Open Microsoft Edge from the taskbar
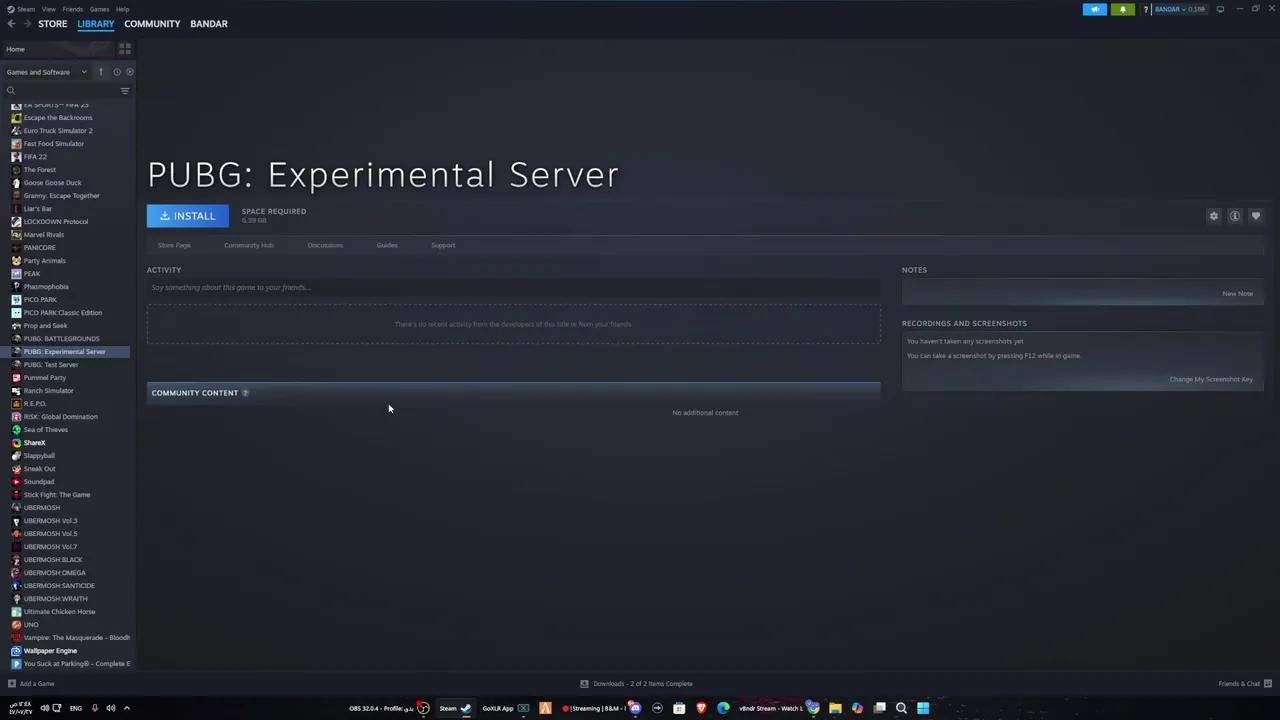1280x720 pixels. (x=723, y=708)
